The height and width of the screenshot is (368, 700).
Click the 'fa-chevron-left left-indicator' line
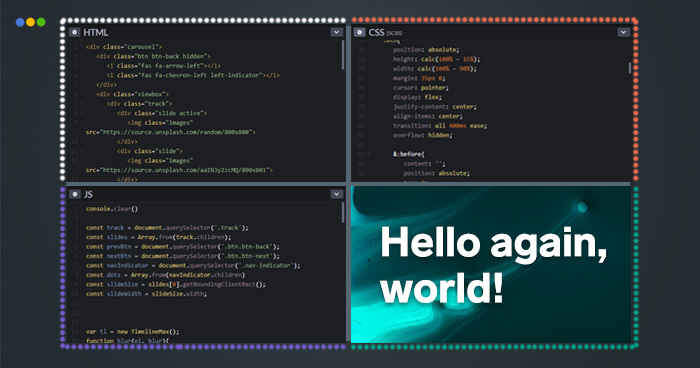click(x=193, y=75)
